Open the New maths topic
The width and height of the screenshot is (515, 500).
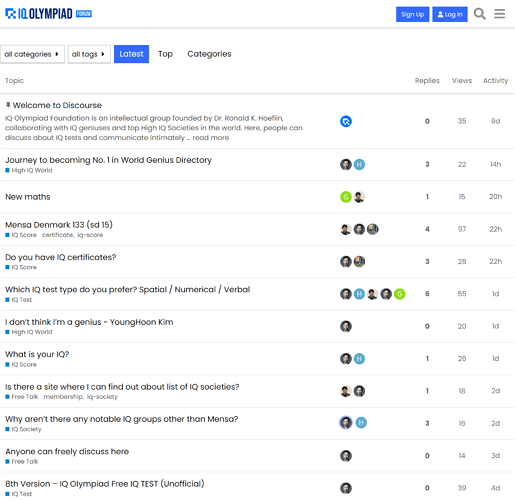coord(28,197)
